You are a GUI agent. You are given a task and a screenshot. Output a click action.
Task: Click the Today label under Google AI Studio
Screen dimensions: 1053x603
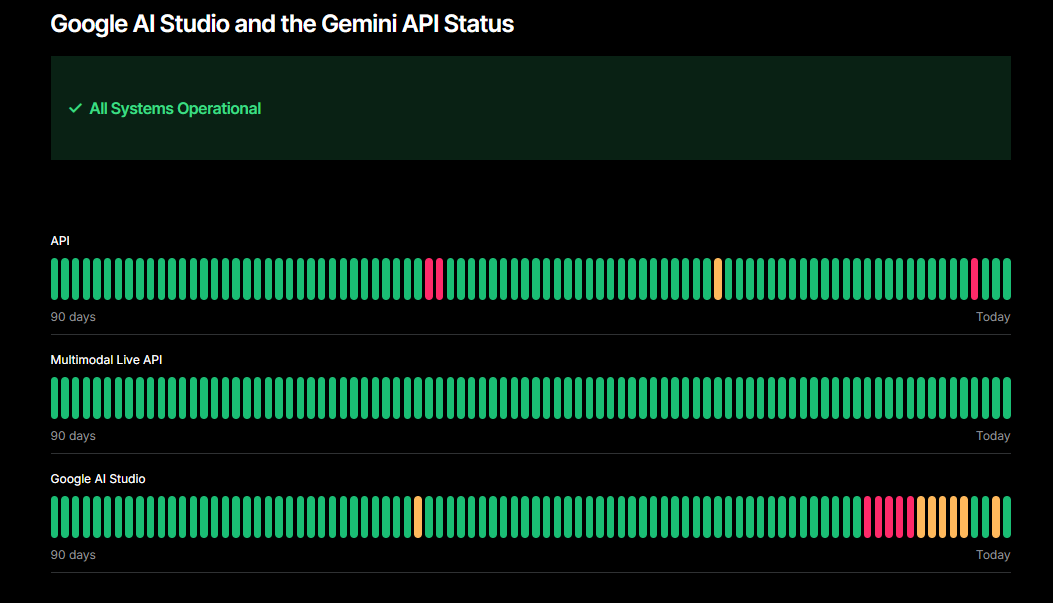coord(993,555)
